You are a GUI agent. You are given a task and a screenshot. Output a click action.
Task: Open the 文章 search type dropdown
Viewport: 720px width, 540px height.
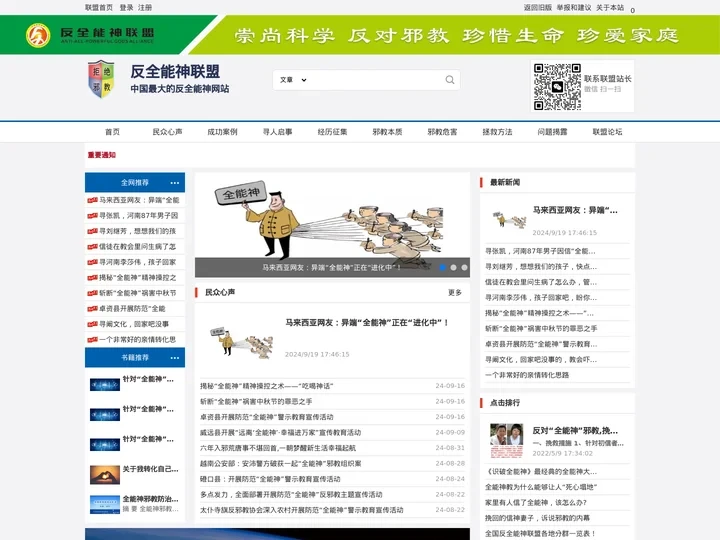[293, 80]
